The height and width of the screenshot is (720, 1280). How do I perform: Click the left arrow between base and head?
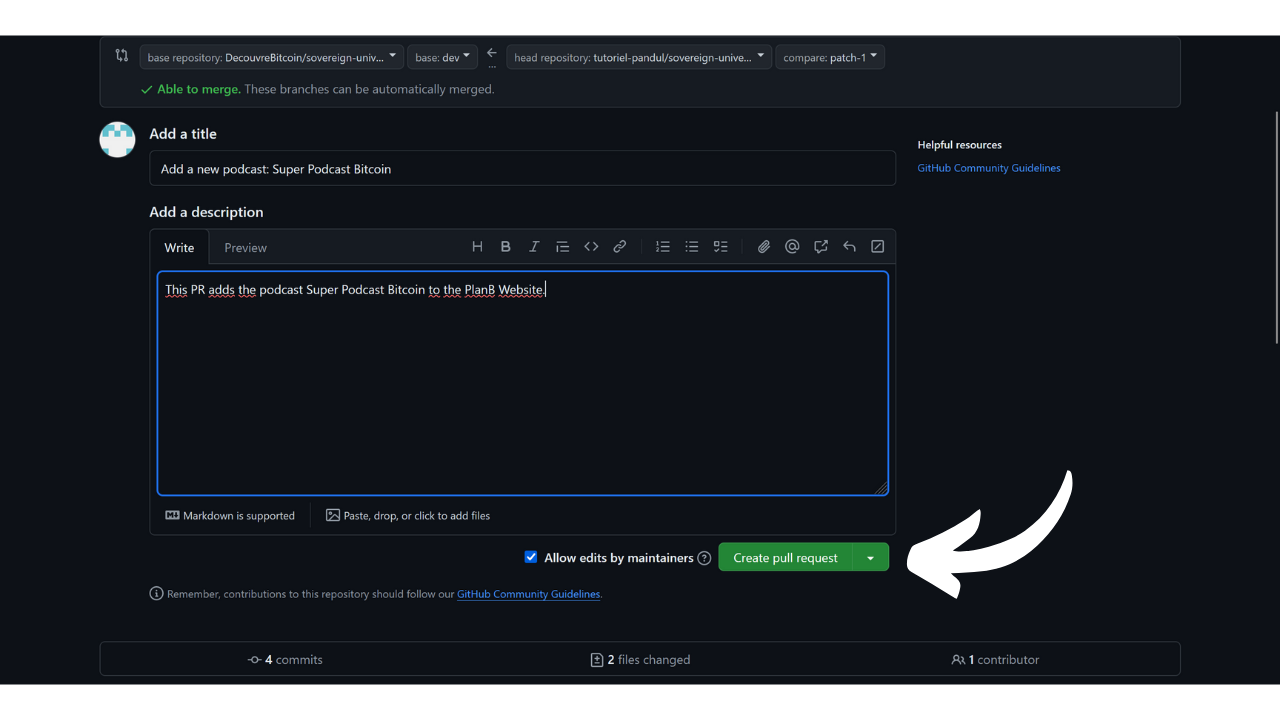(x=492, y=54)
